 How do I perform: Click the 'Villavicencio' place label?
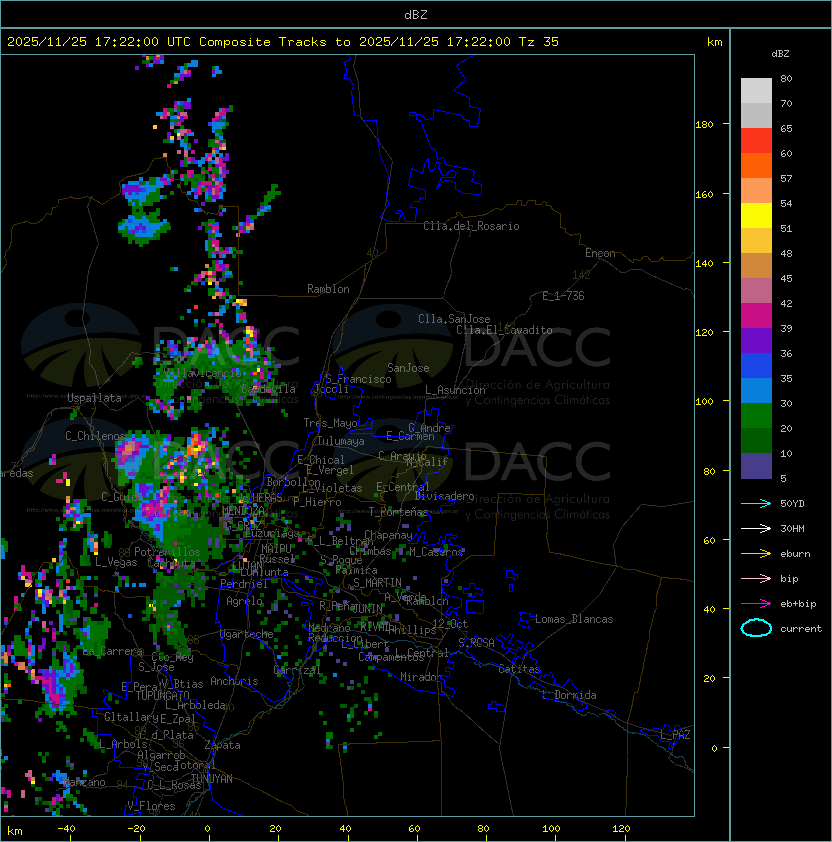pos(202,373)
